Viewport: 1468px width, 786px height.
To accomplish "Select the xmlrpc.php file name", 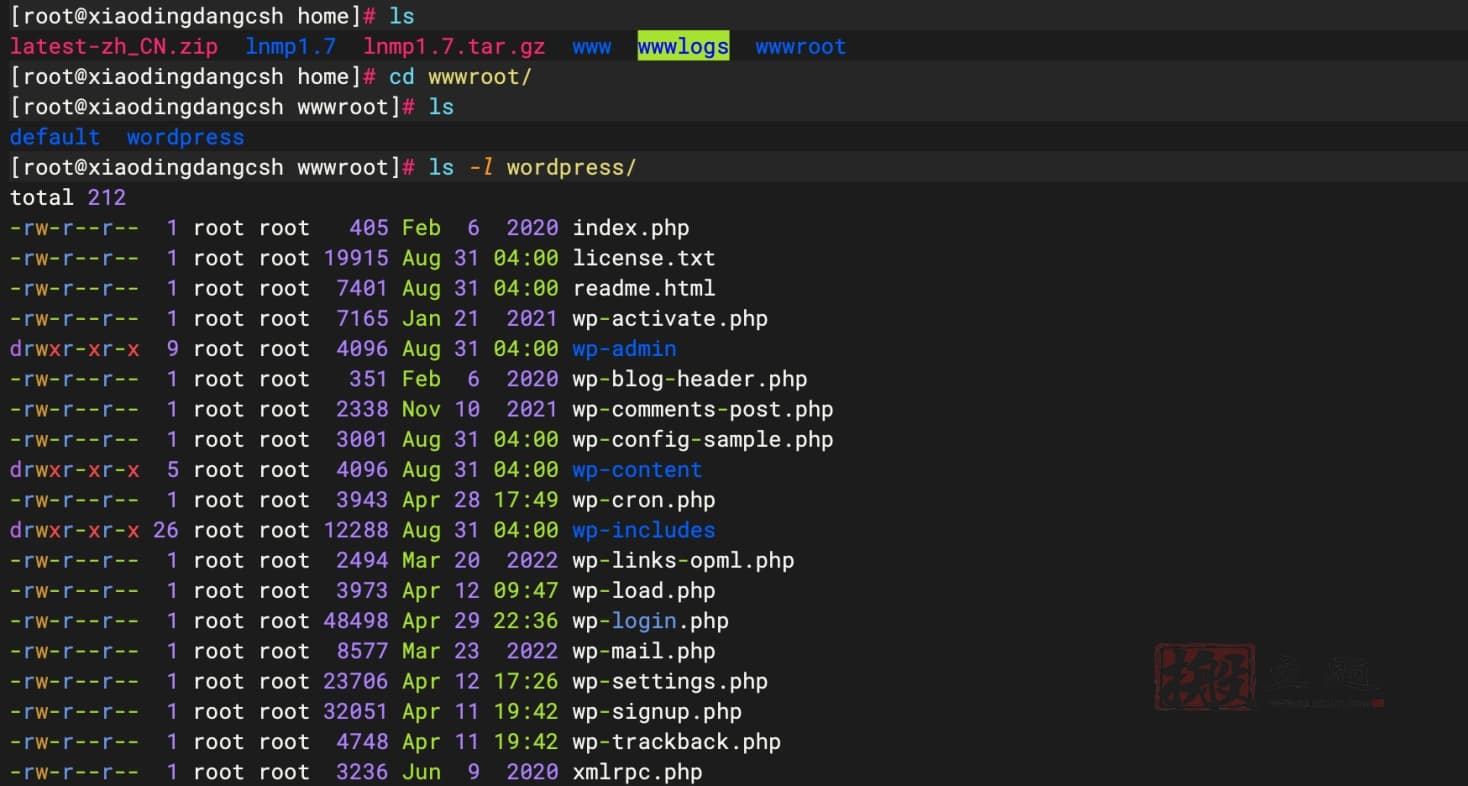I will tap(637, 772).
